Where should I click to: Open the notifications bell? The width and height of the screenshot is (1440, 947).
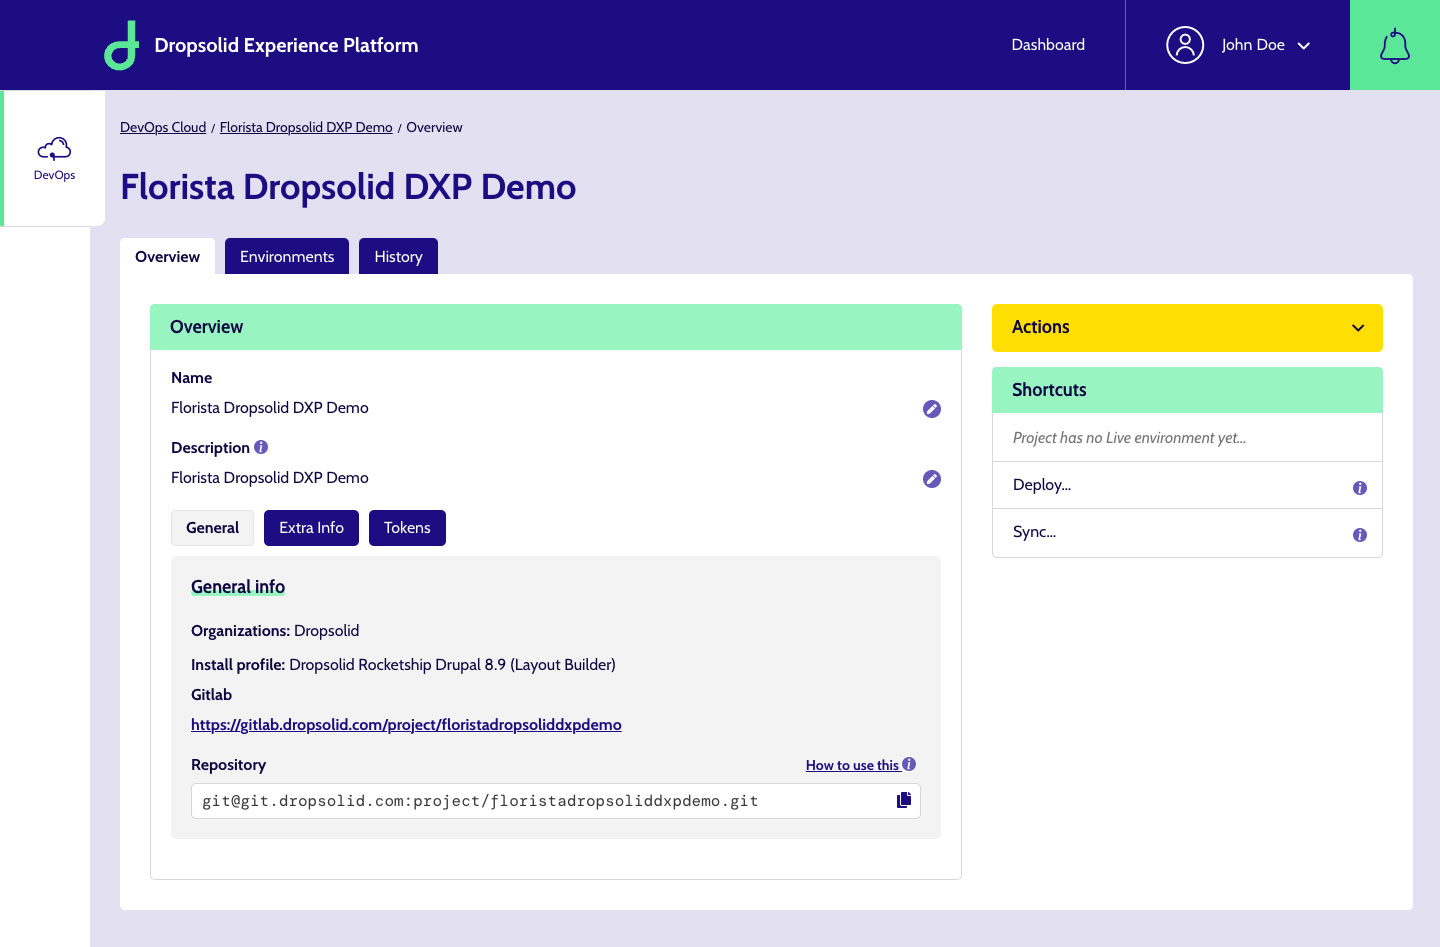[x=1395, y=45]
